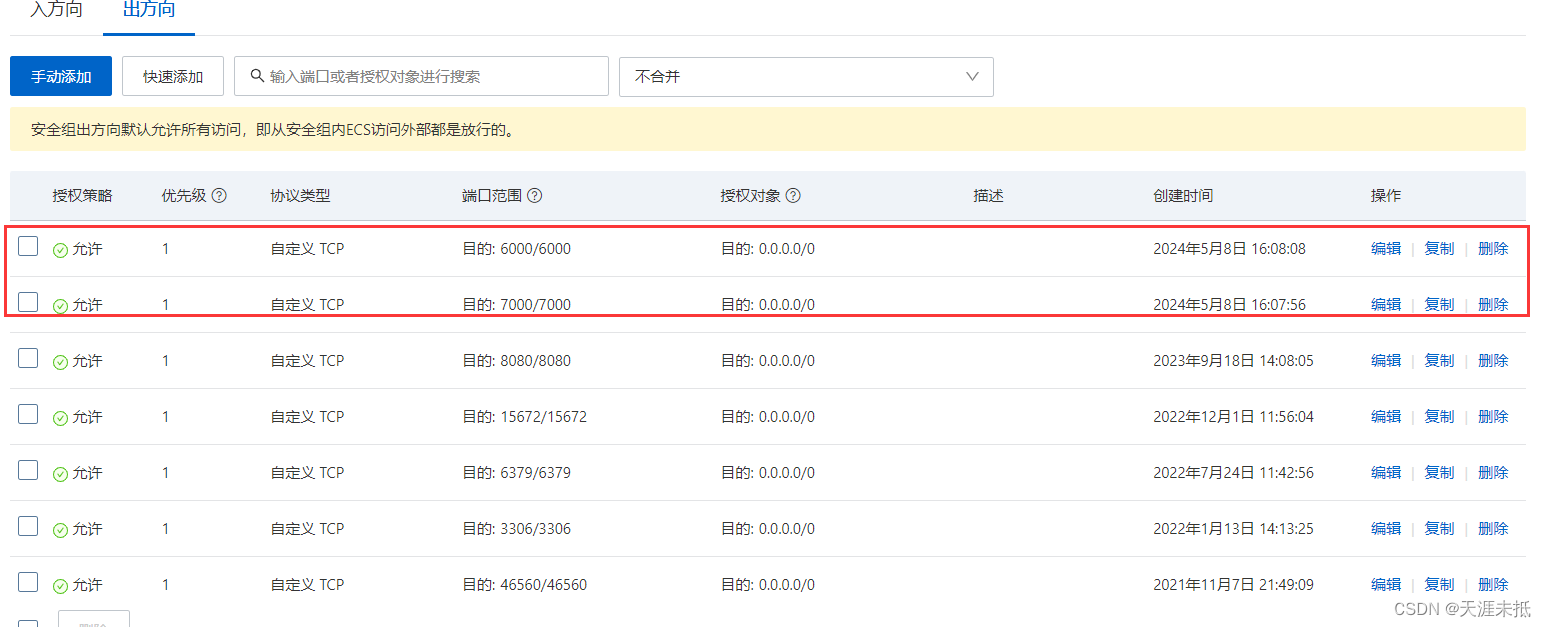Copy the 46560/46560 rule
This screenshot has width=1546, height=627.
pos(1439,585)
